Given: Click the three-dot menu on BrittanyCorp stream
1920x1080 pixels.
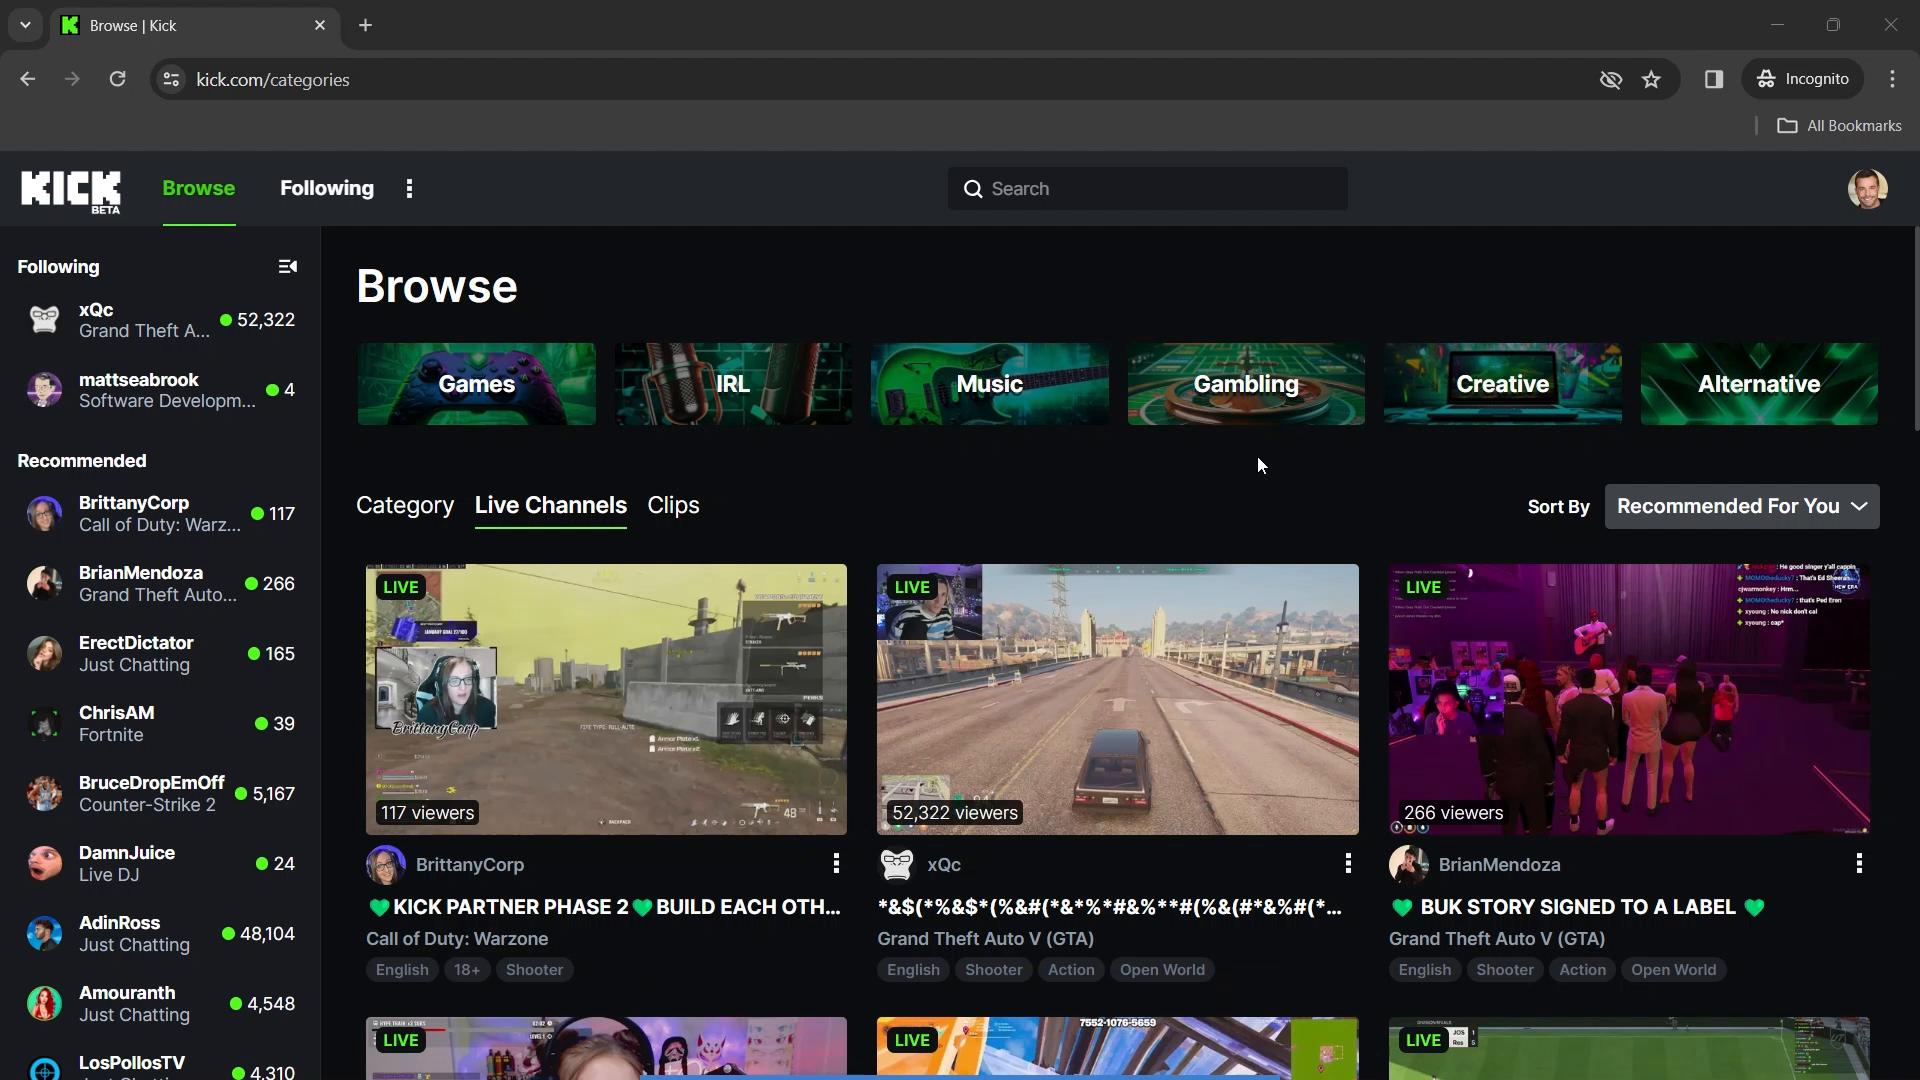Looking at the screenshot, I should [x=837, y=865].
